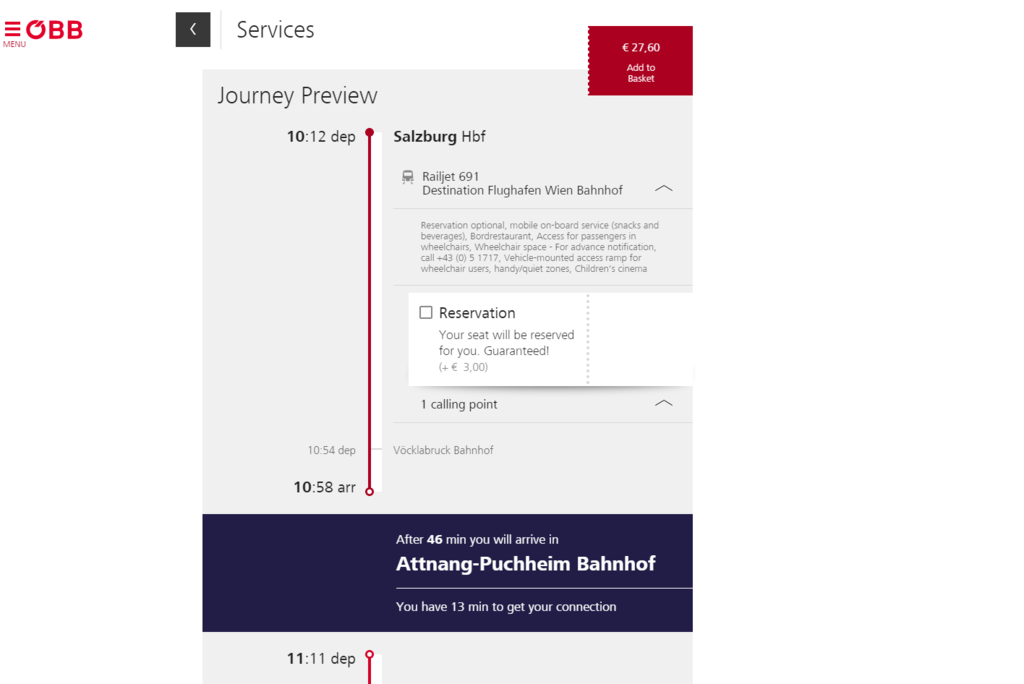Click the 11:11 departure timeline marker

pos(369,655)
